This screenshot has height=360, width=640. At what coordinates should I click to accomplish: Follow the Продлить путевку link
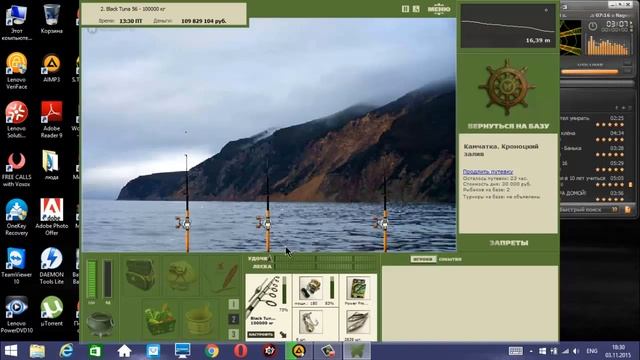click(488, 172)
